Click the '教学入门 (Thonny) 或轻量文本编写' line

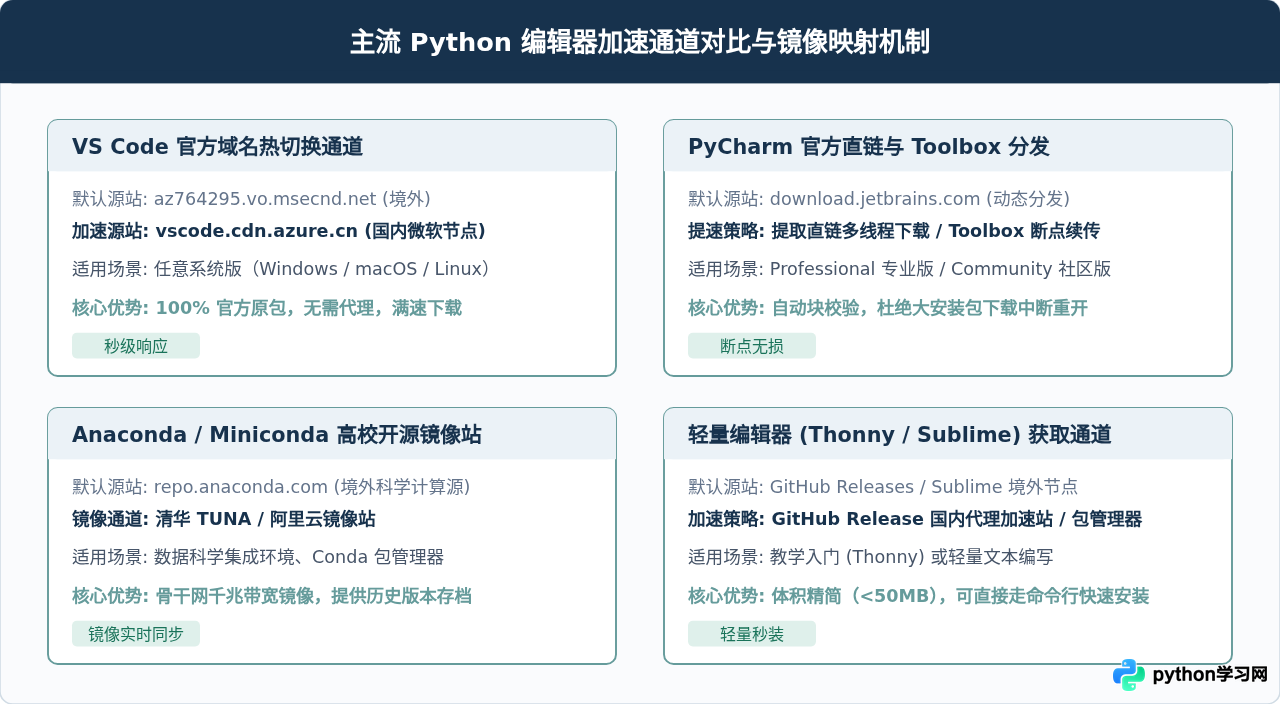pyautogui.click(x=871, y=557)
